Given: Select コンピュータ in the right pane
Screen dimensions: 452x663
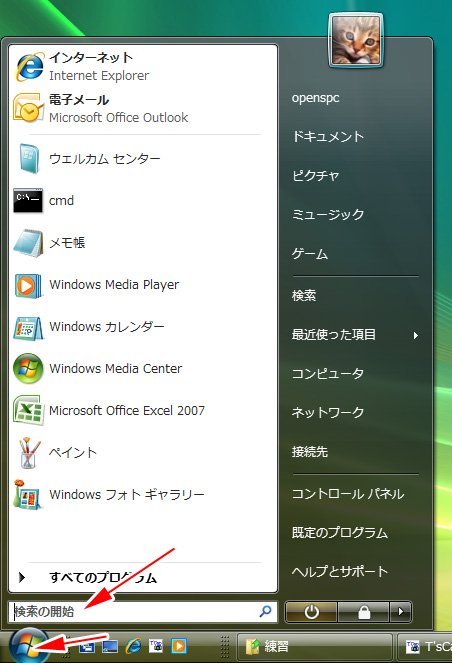Looking at the screenshot, I should (x=328, y=373).
